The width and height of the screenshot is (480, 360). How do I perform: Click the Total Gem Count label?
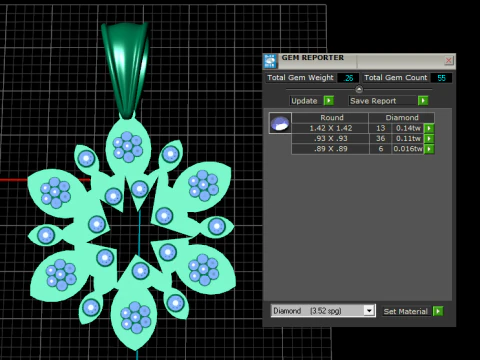click(396, 78)
